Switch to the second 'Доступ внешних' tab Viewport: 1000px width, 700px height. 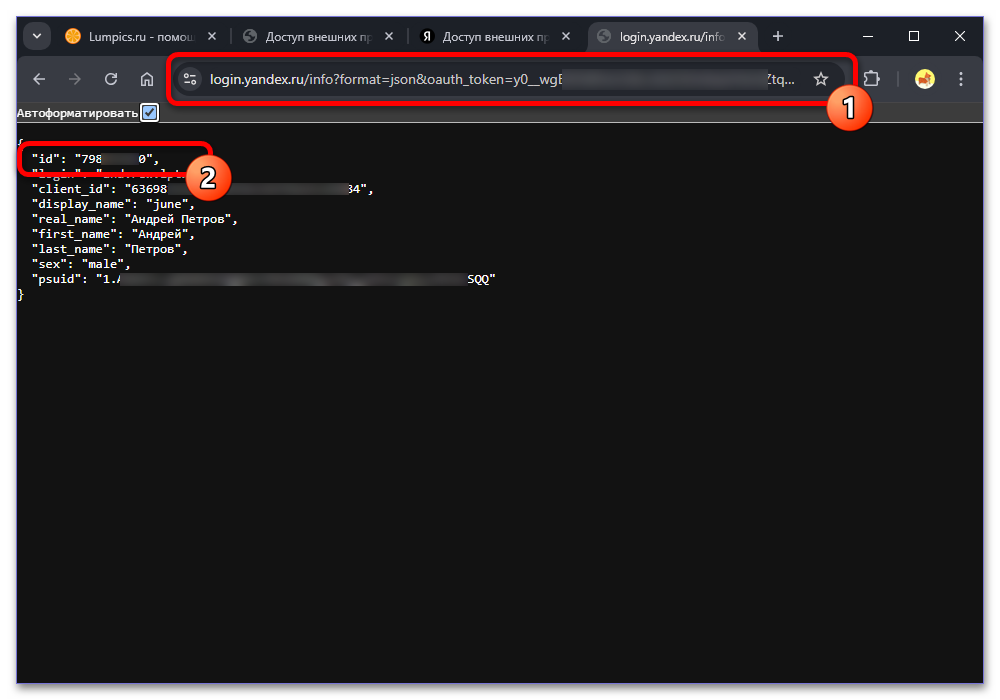495,36
